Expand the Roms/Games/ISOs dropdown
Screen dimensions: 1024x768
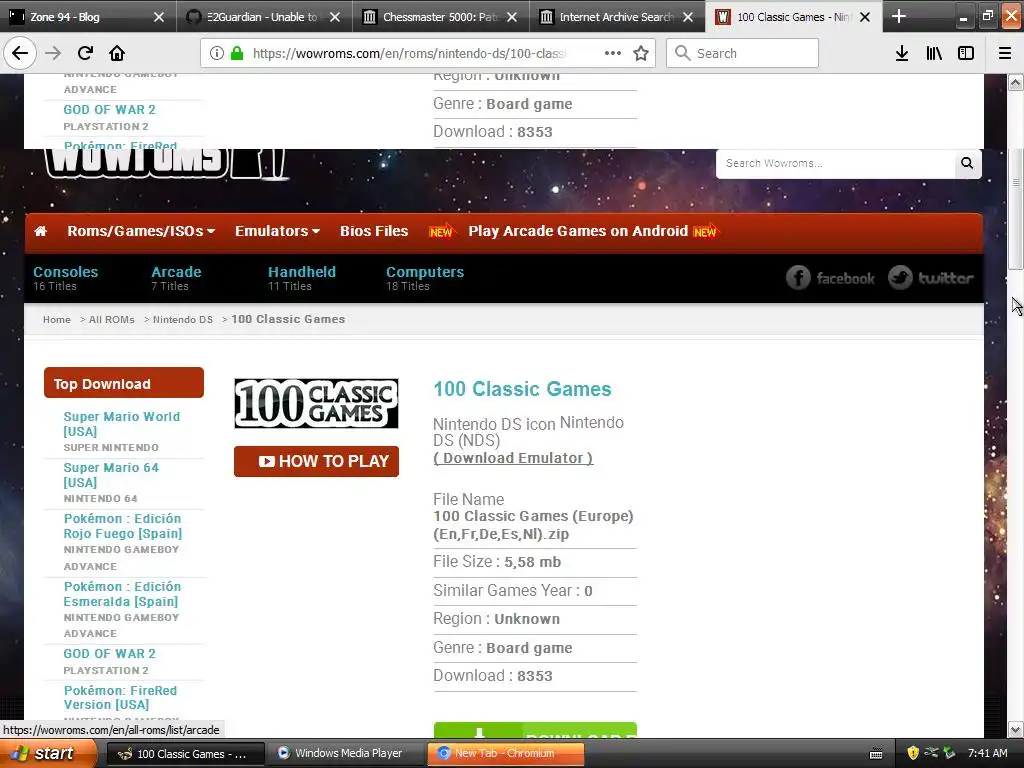coord(141,231)
